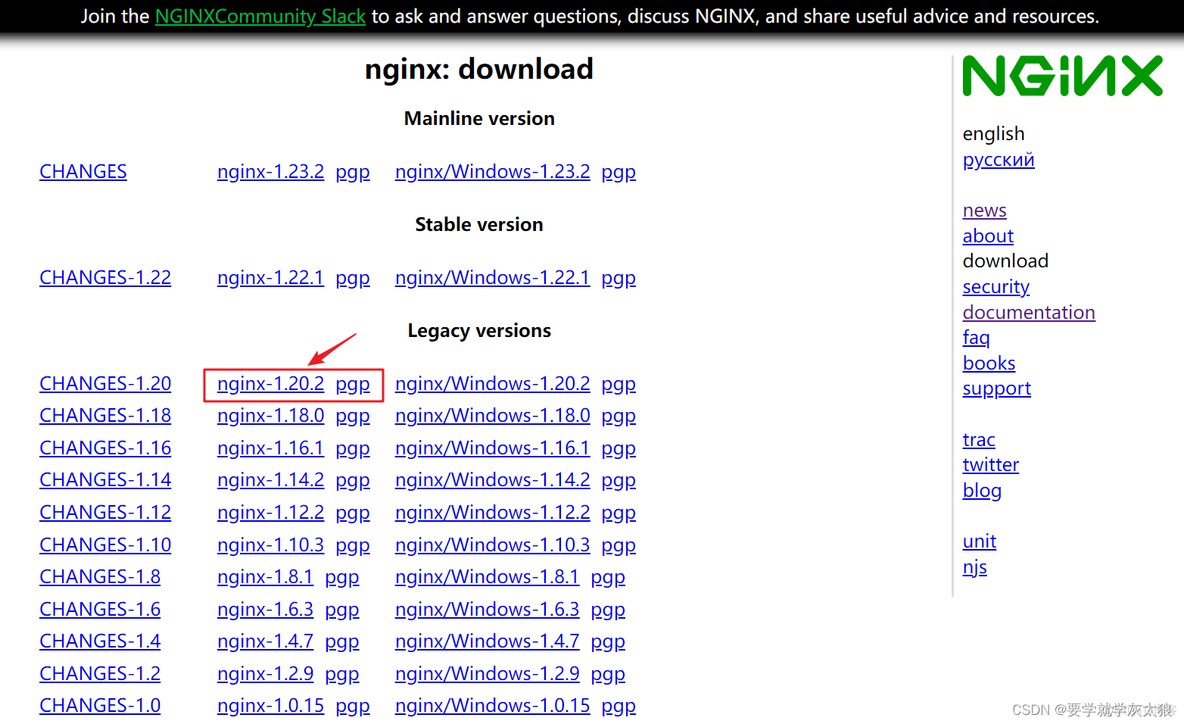The height and width of the screenshot is (724, 1184).
Task: Download nginx-1.20.2 source
Action: (x=270, y=384)
